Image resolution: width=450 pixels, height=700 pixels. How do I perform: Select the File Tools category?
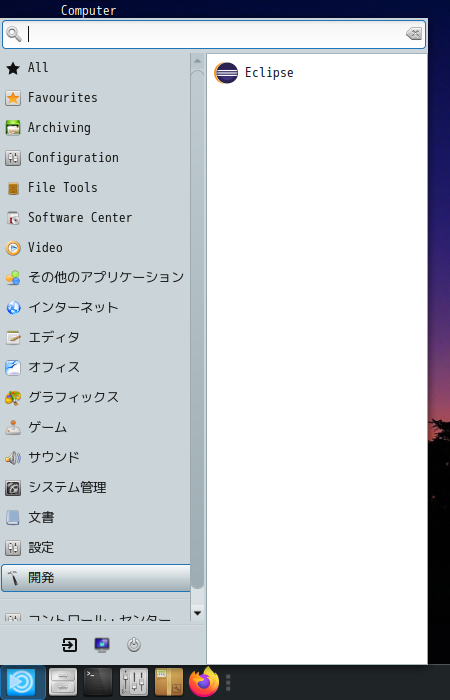click(x=95, y=188)
